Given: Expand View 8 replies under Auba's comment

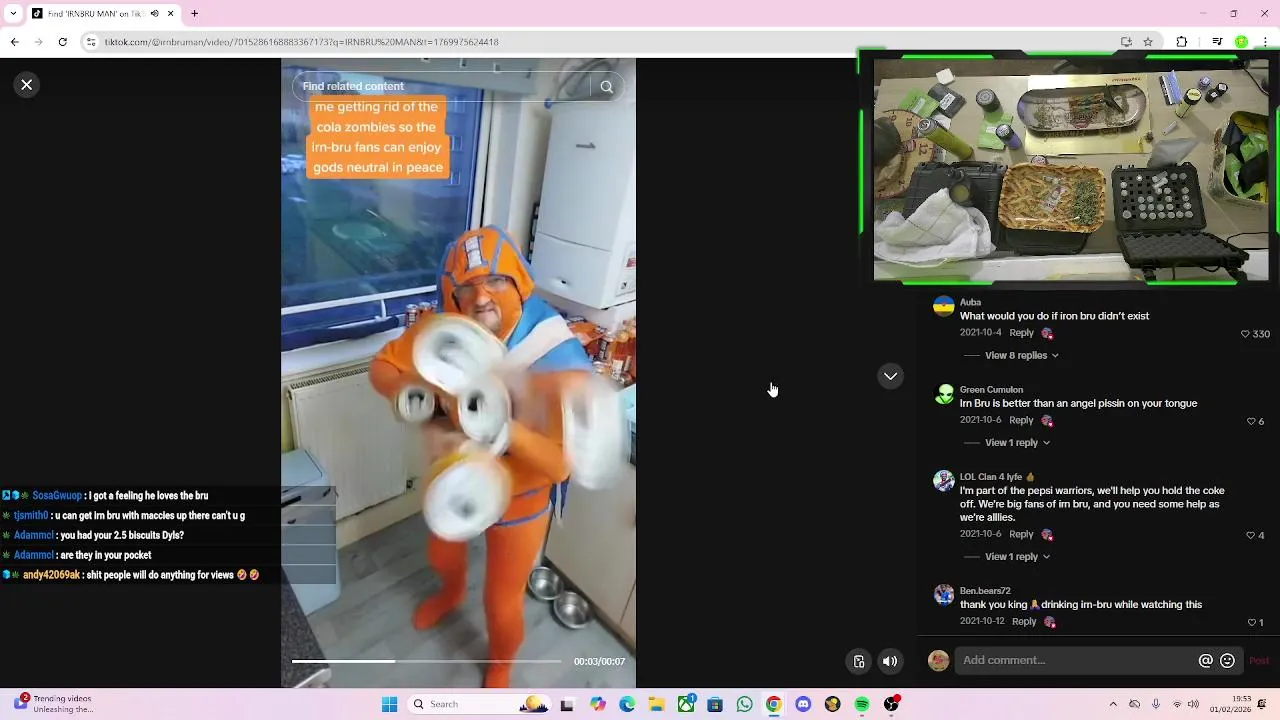Looking at the screenshot, I should coord(1021,355).
